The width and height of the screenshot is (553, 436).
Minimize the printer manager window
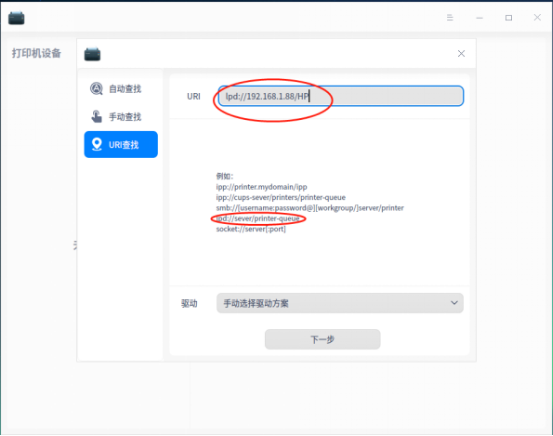(x=479, y=18)
